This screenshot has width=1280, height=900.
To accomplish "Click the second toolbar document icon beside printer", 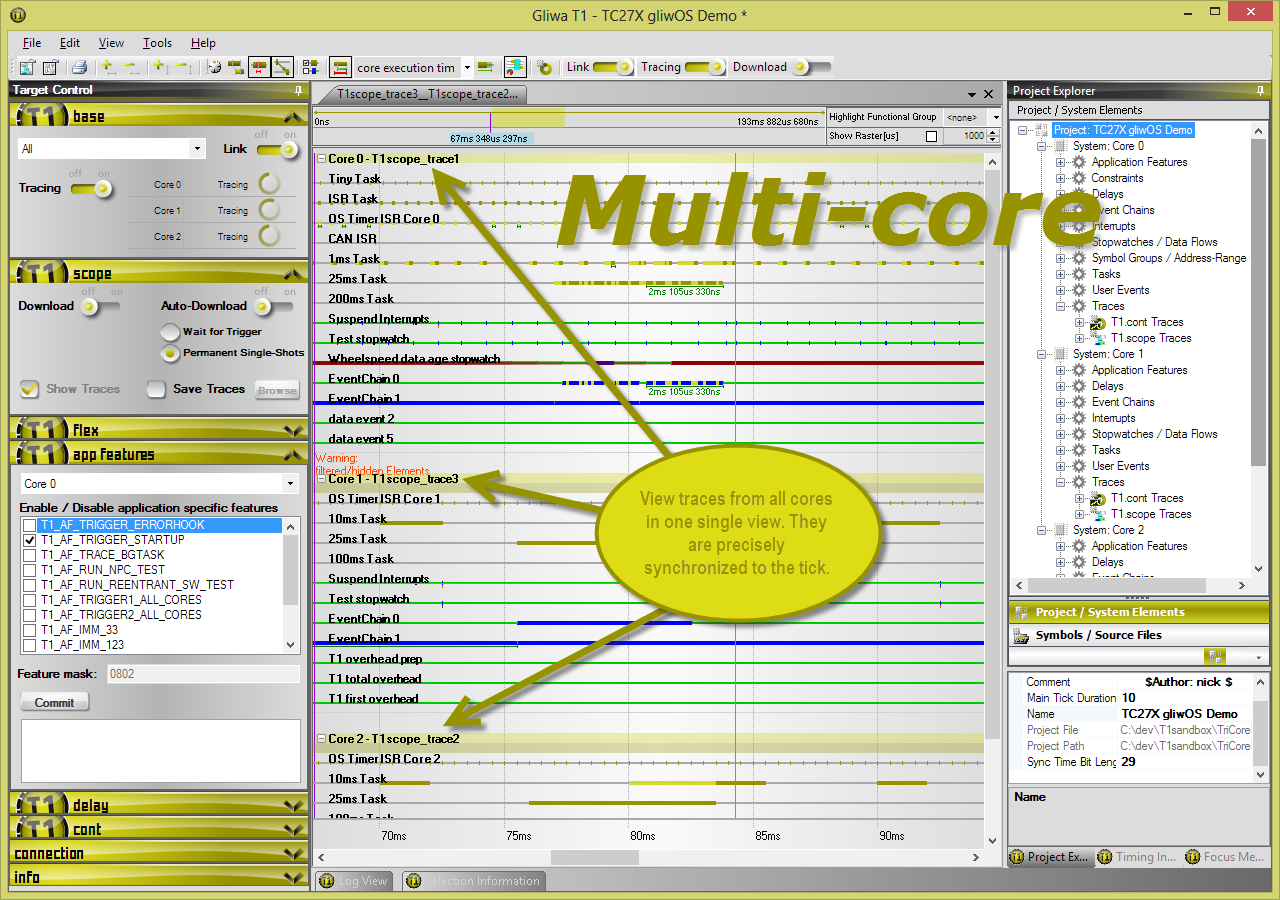I will tap(50, 68).
